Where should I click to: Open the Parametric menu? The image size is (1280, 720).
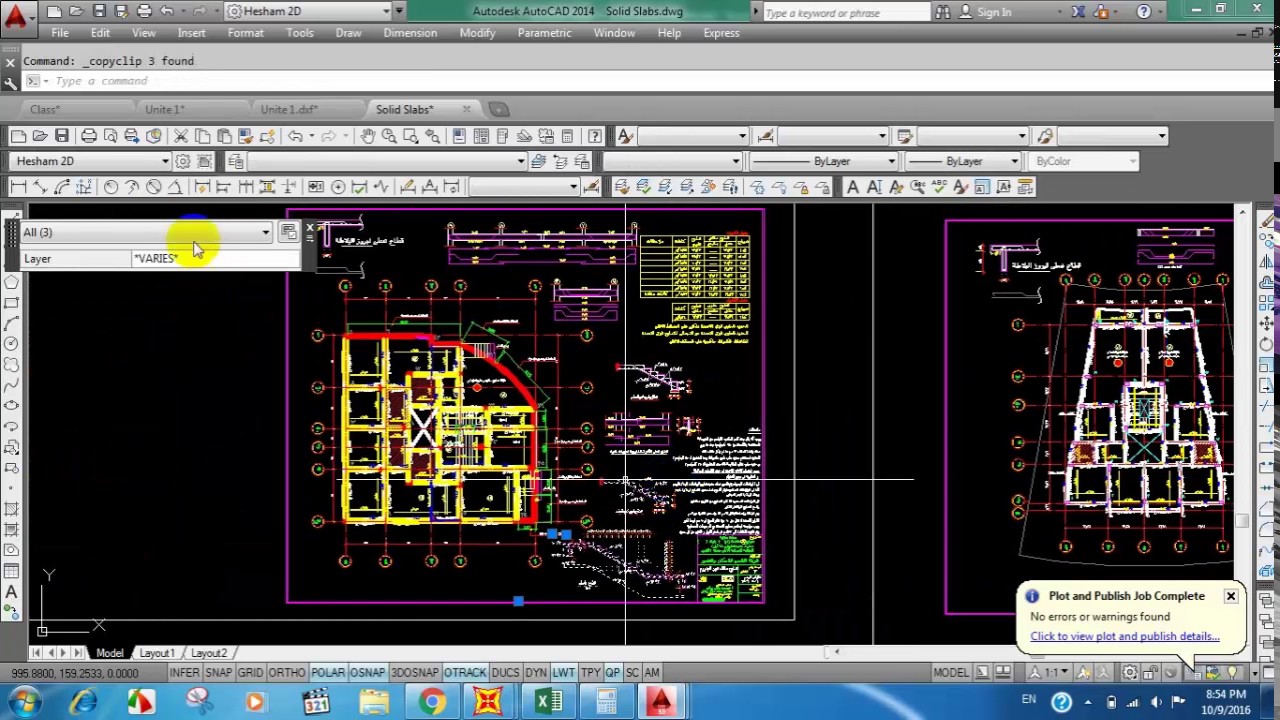[x=543, y=33]
